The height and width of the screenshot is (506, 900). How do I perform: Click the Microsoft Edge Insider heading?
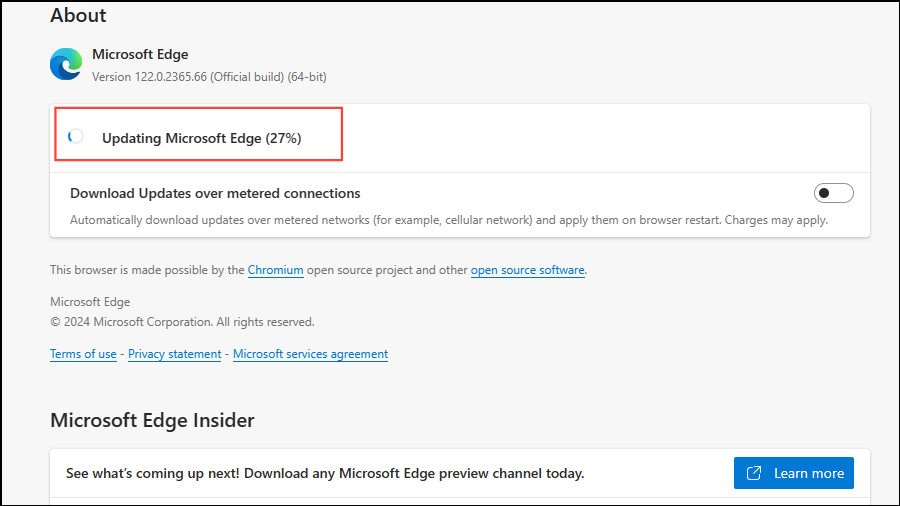[152, 420]
